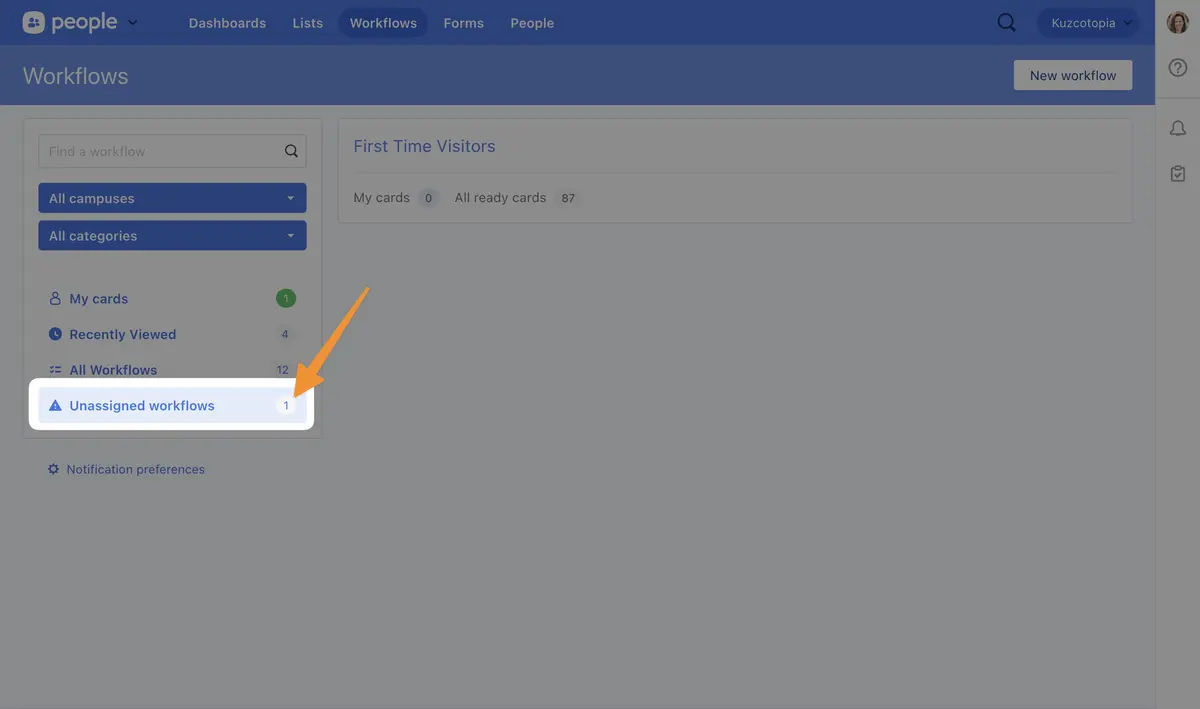Open the First Time Visitors workflow

tap(424, 146)
